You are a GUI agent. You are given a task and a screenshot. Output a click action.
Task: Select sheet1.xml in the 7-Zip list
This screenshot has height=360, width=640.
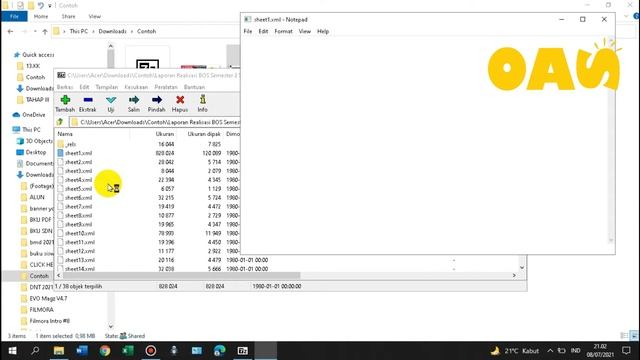[78, 153]
